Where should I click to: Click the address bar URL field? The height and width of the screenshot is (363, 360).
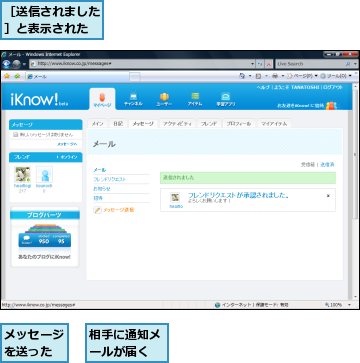pos(142,64)
